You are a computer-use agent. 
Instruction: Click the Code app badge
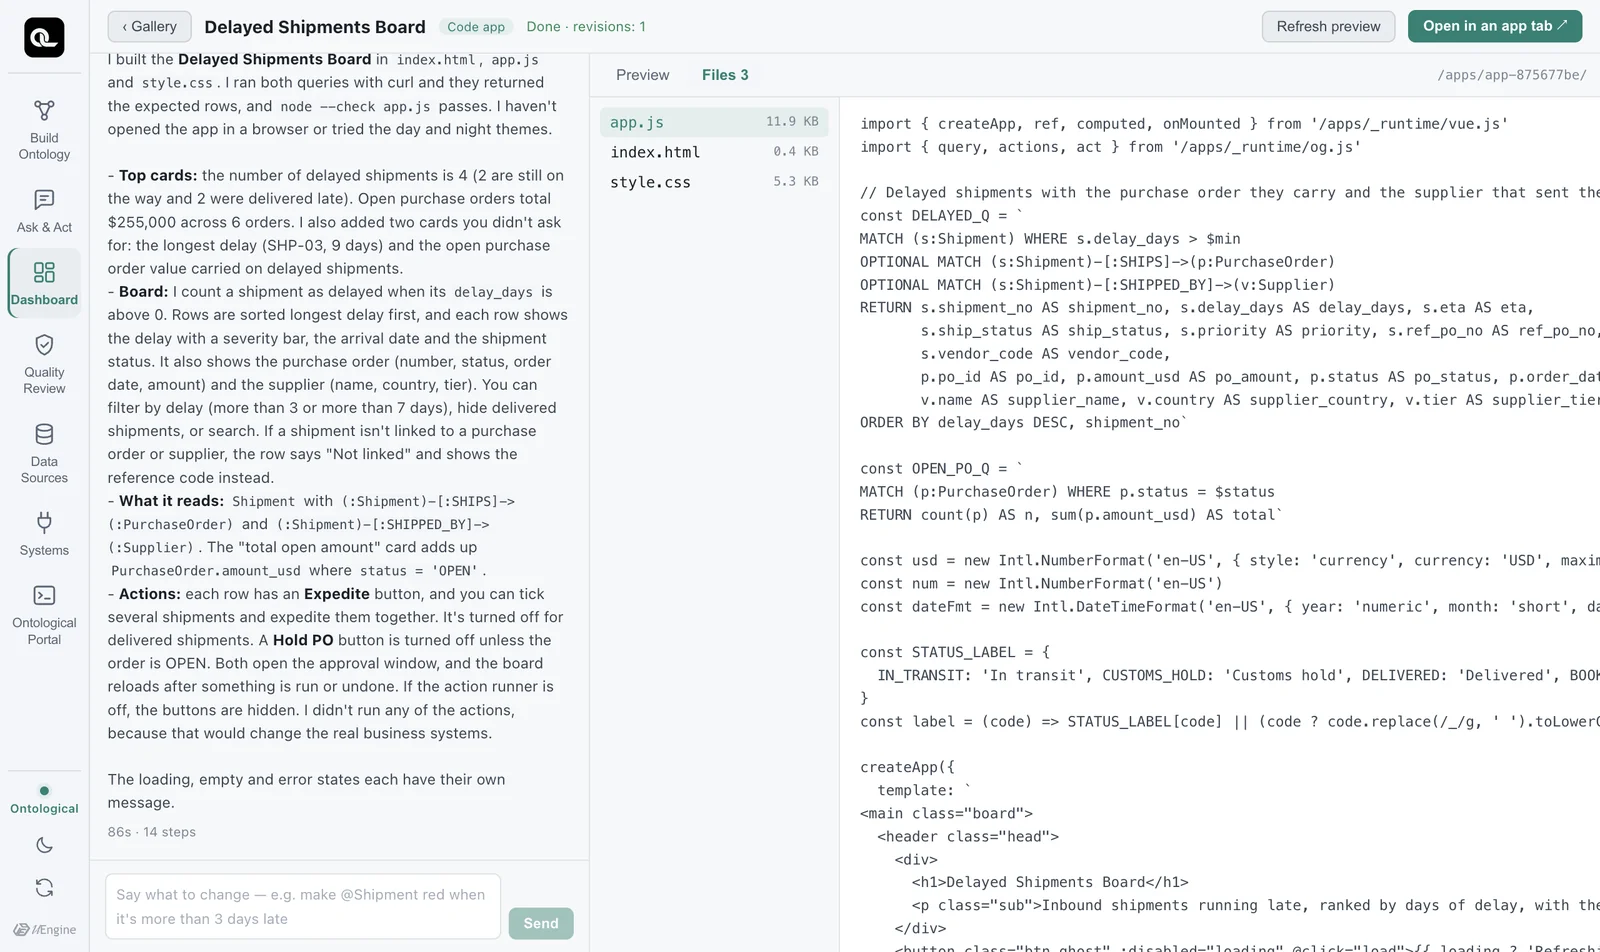coord(476,27)
